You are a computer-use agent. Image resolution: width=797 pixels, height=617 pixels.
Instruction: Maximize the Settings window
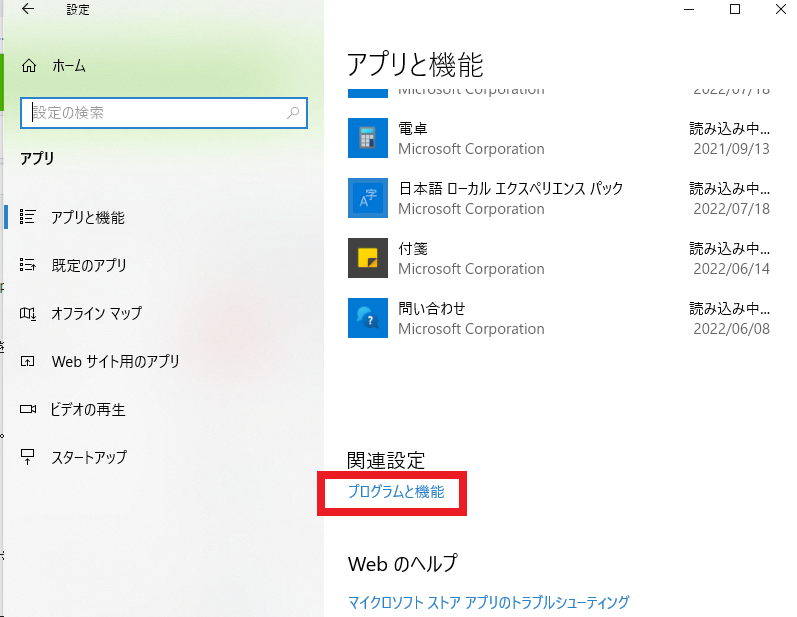[734, 9]
